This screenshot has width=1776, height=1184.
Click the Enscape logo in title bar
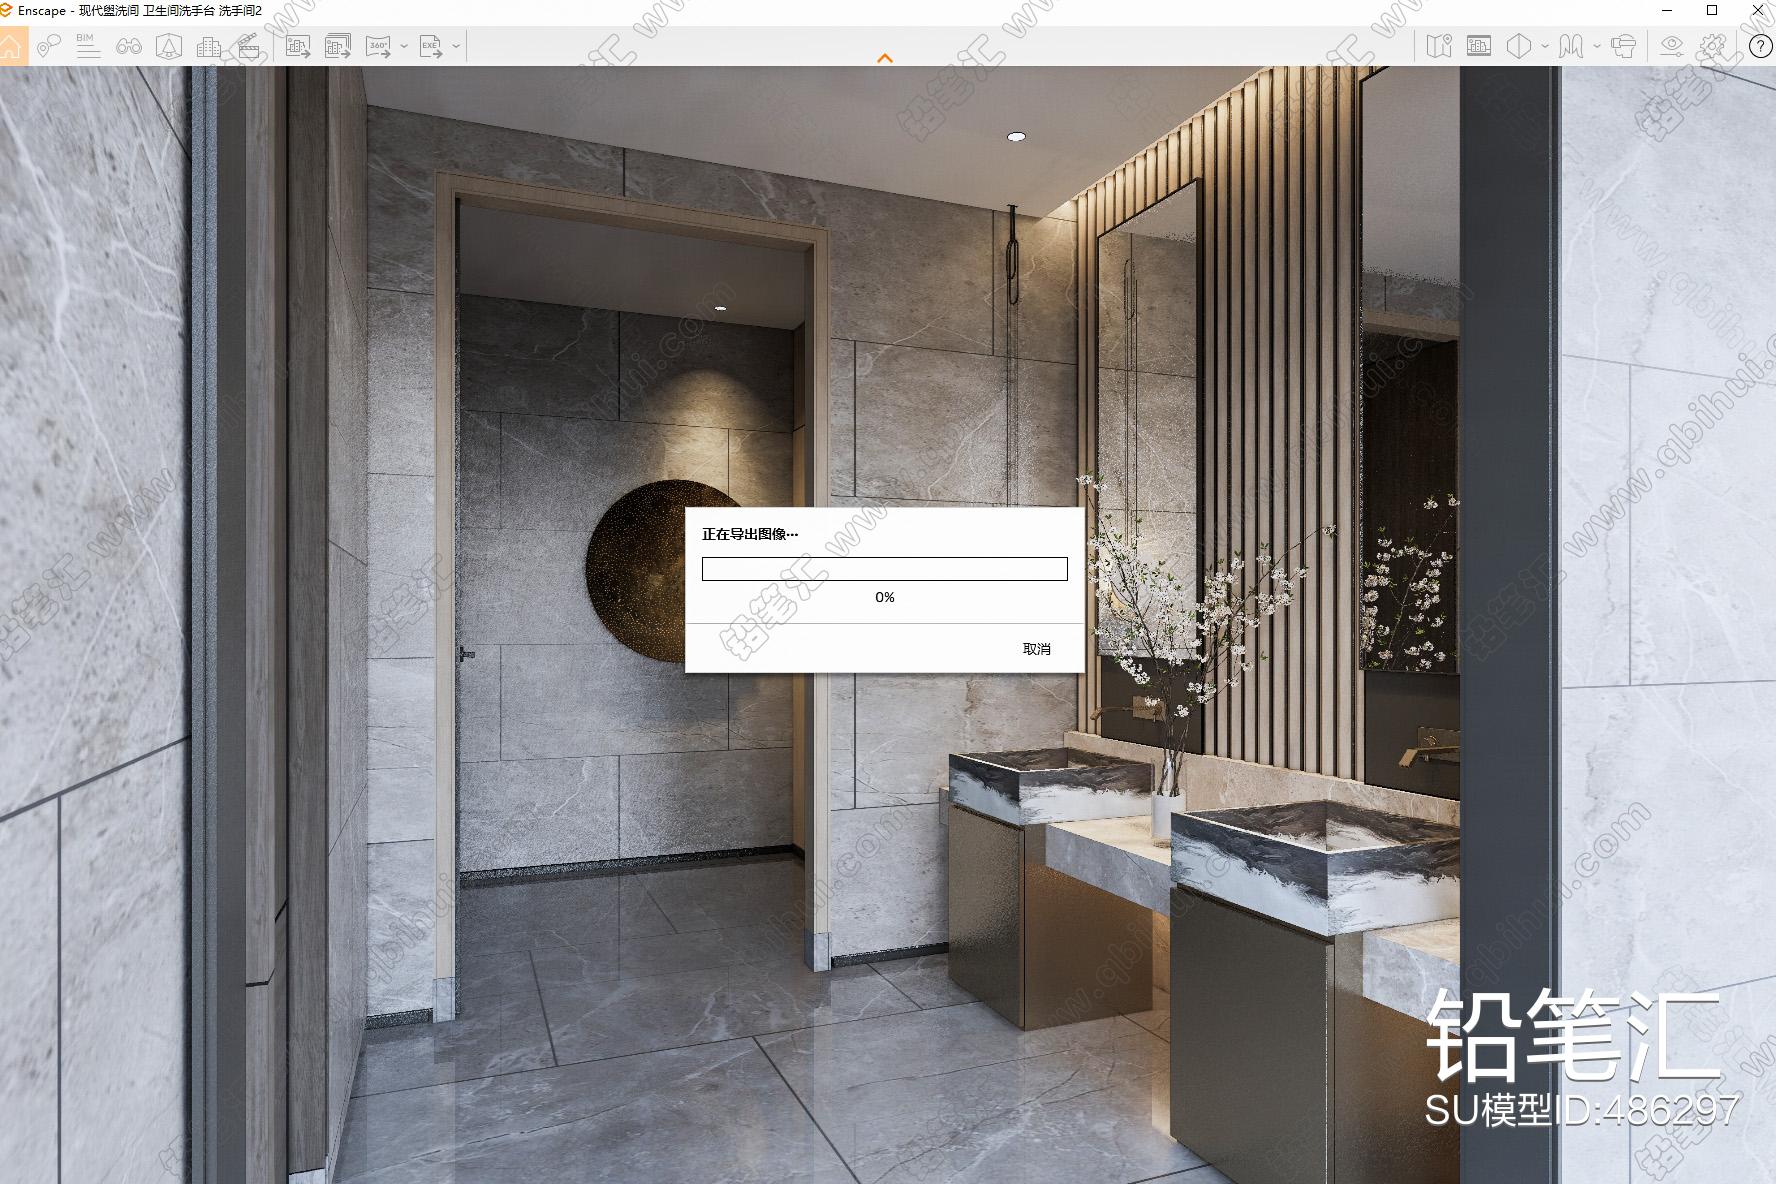coord(6,10)
